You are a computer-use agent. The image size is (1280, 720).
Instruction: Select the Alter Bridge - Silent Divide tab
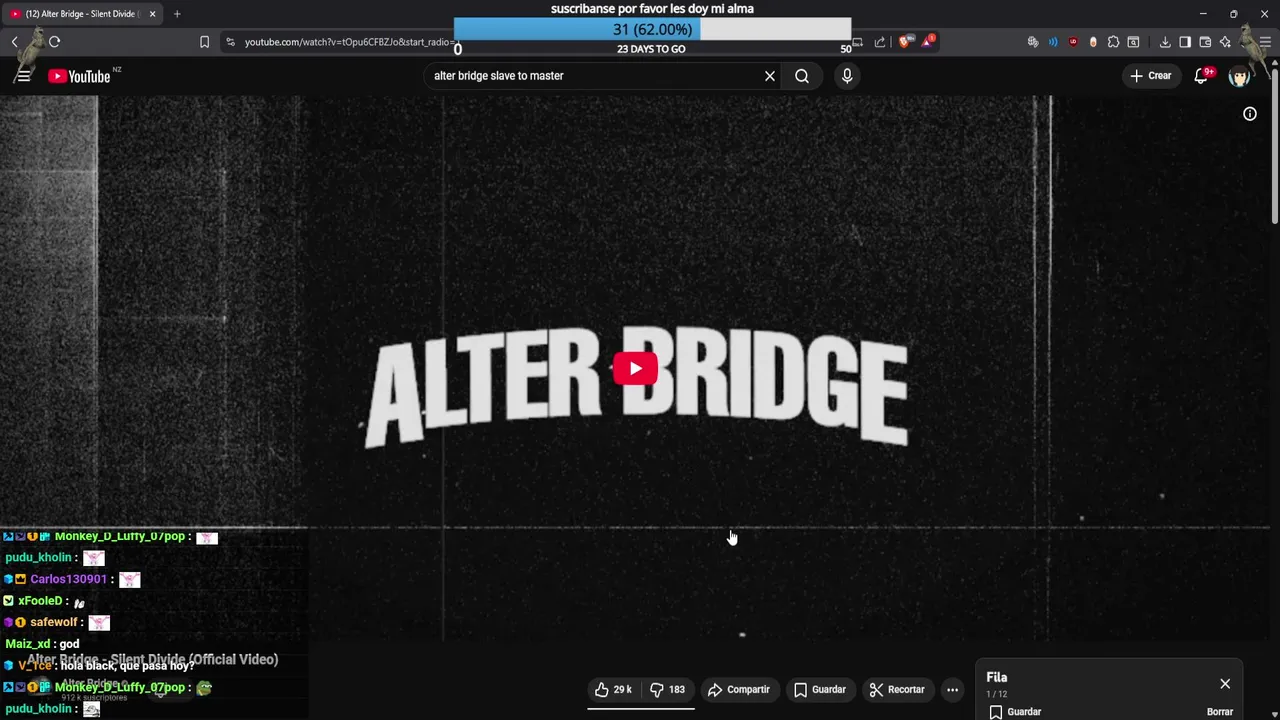coord(84,14)
